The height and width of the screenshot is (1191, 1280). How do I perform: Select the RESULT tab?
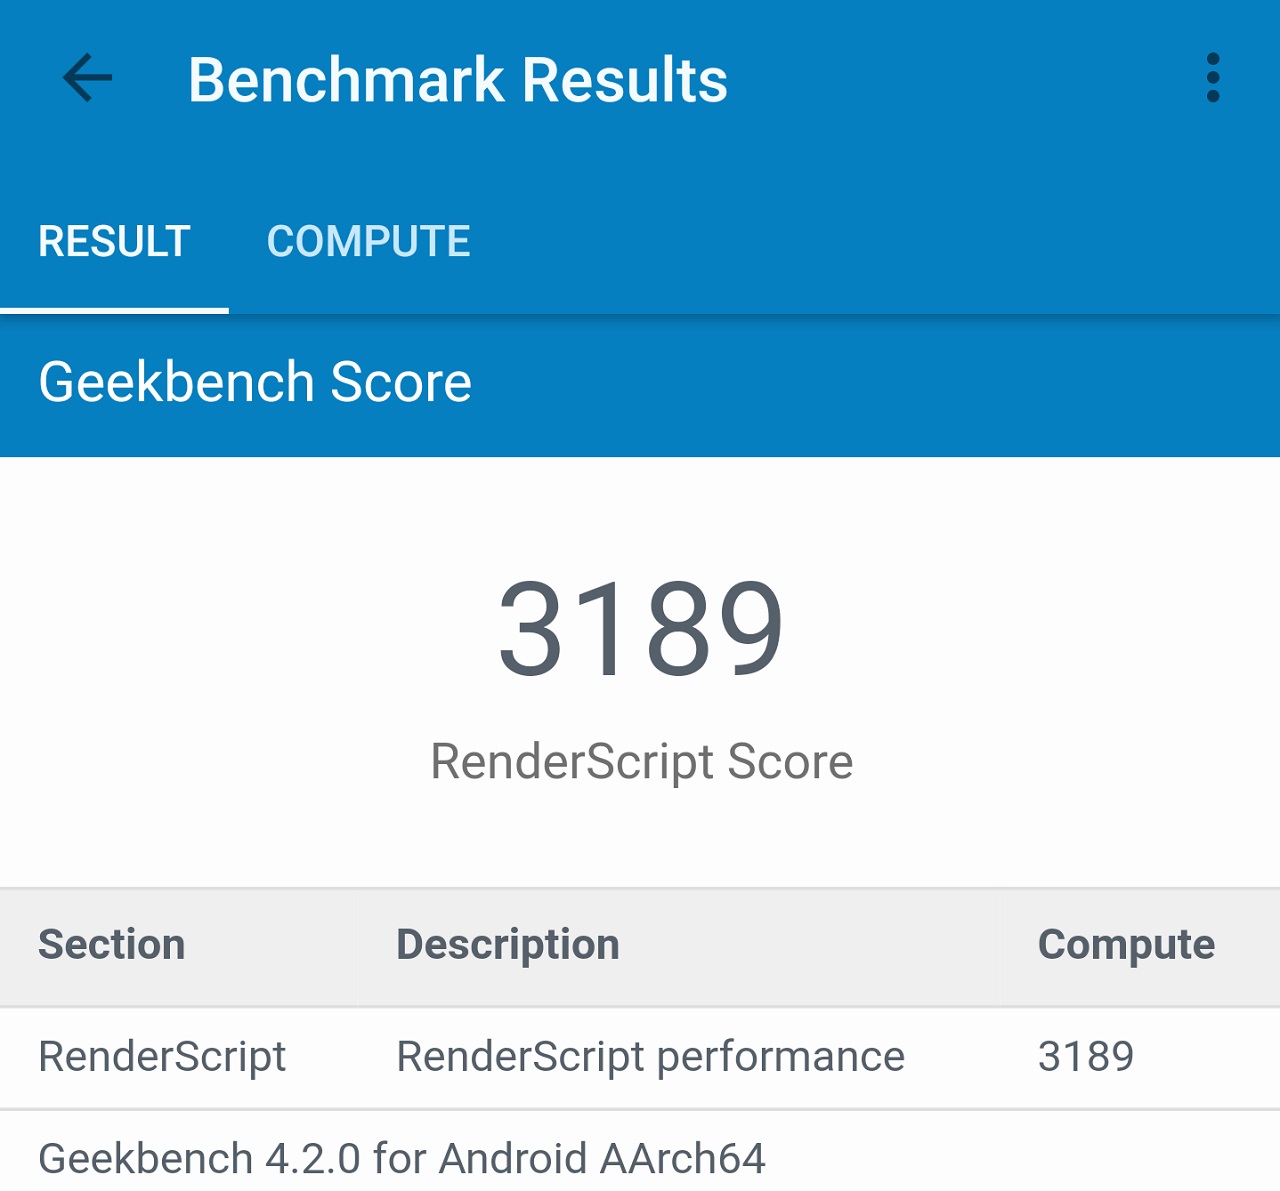[x=114, y=241]
